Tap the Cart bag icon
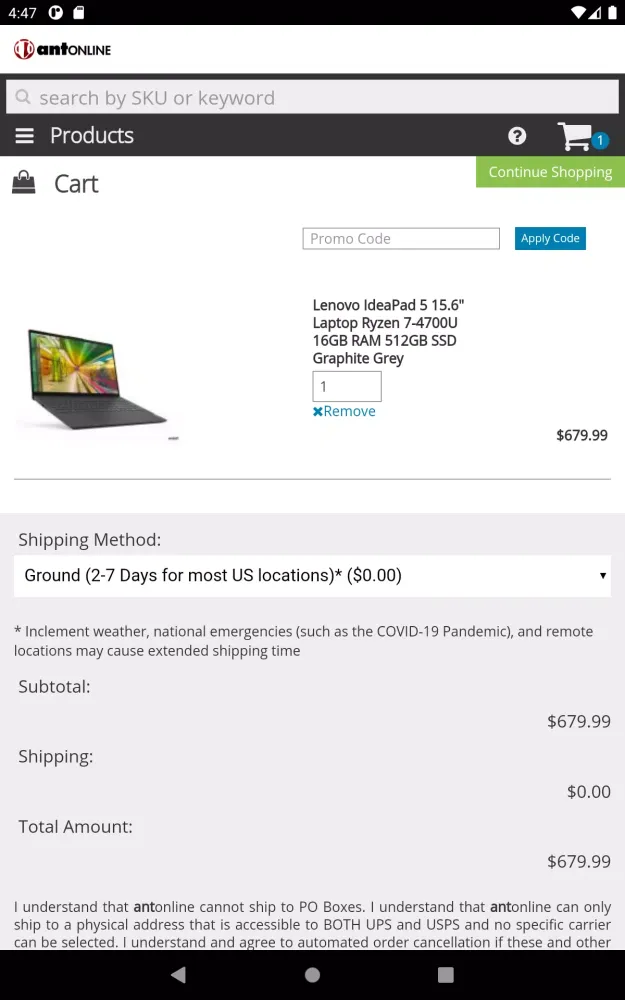The width and height of the screenshot is (625, 1000). click(24, 182)
